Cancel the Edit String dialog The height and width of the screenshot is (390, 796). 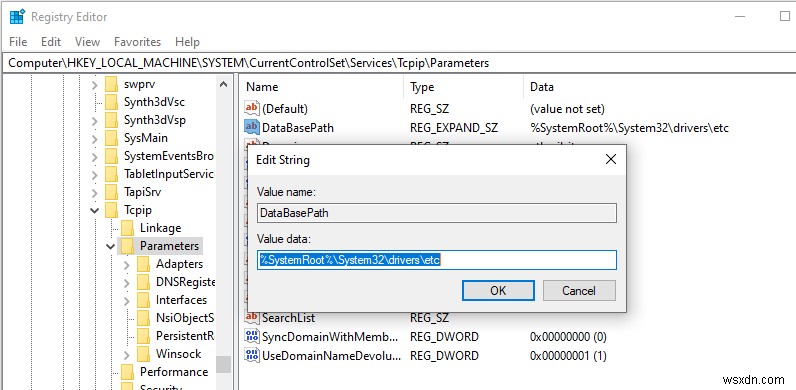pyautogui.click(x=579, y=290)
